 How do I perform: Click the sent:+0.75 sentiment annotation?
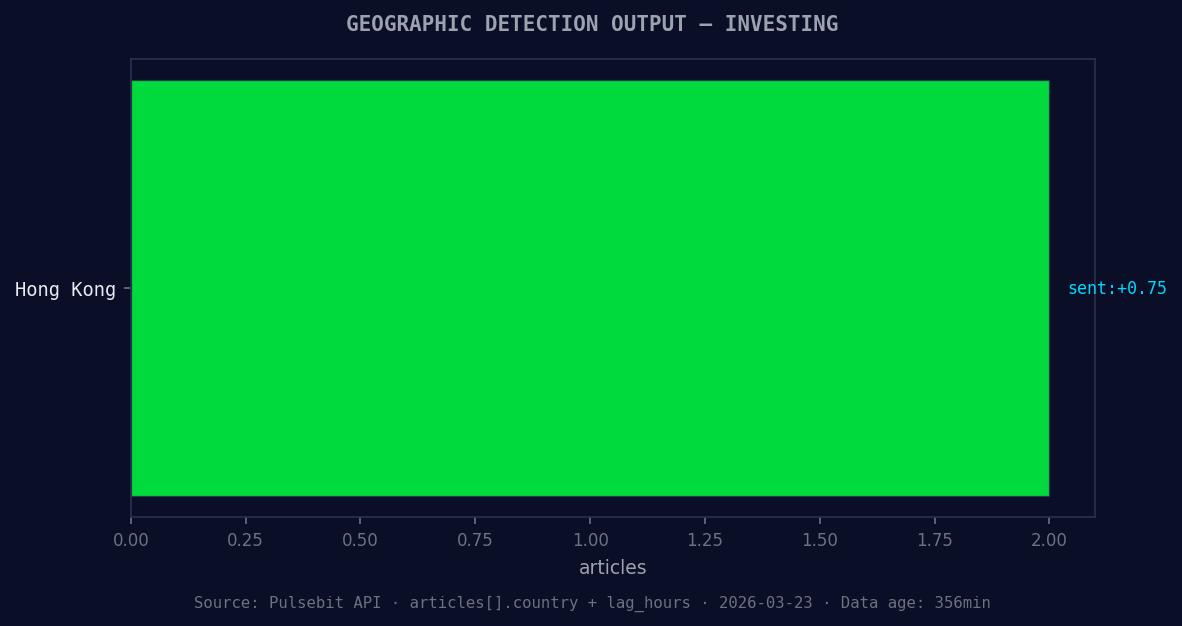tap(1117, 288)
